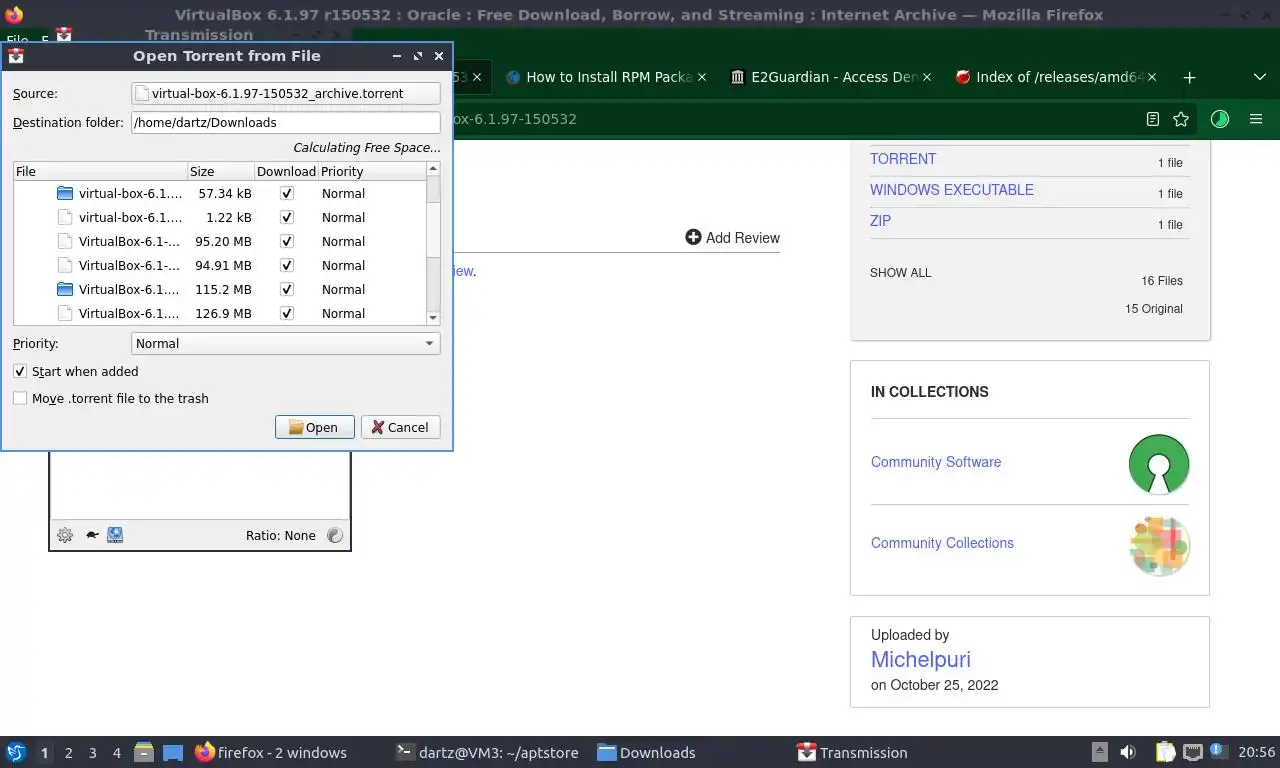The width and height of the screenshot is (1280, 768).
Task: Click the Open Torrent dialog title icon
Action: (x=16, y=56)
